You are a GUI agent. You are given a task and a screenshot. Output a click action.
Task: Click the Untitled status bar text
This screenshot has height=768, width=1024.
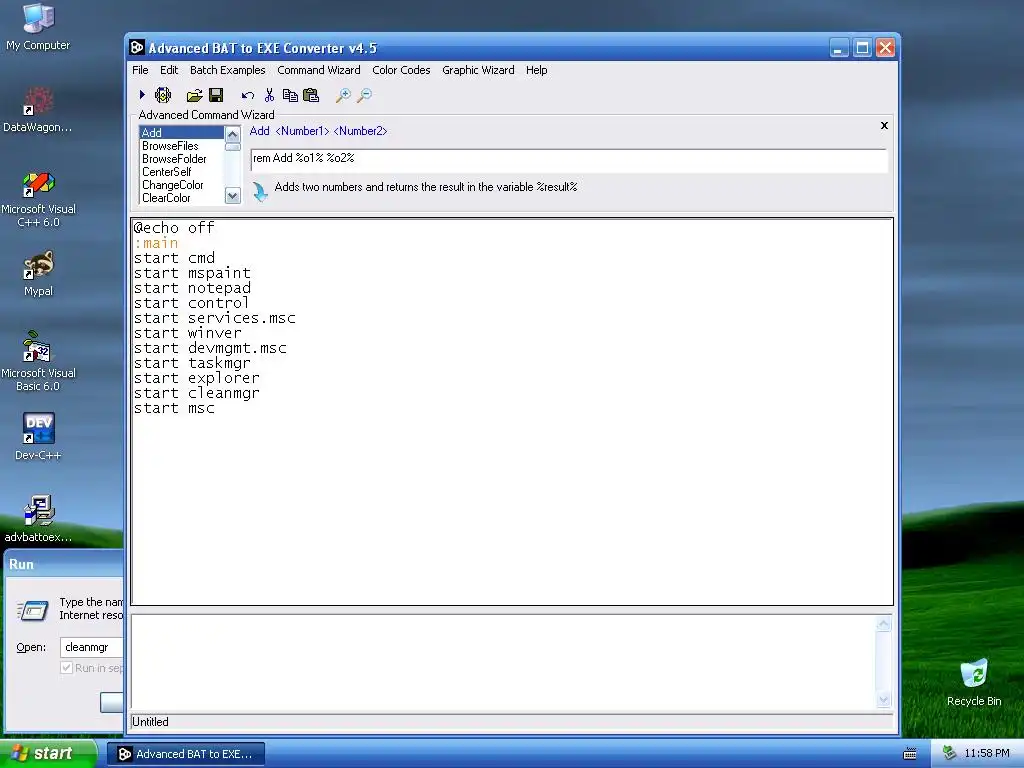pos(150,722)
